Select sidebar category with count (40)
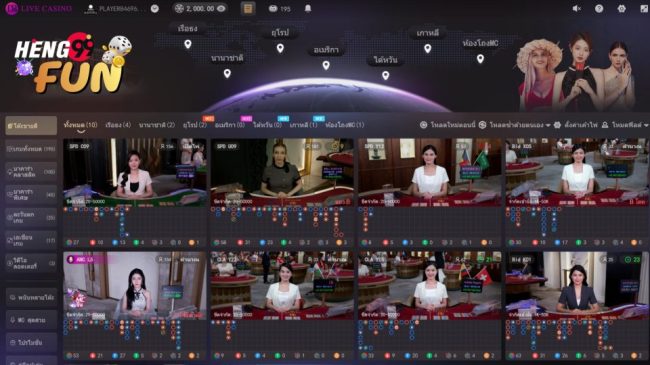 [31, 195]
